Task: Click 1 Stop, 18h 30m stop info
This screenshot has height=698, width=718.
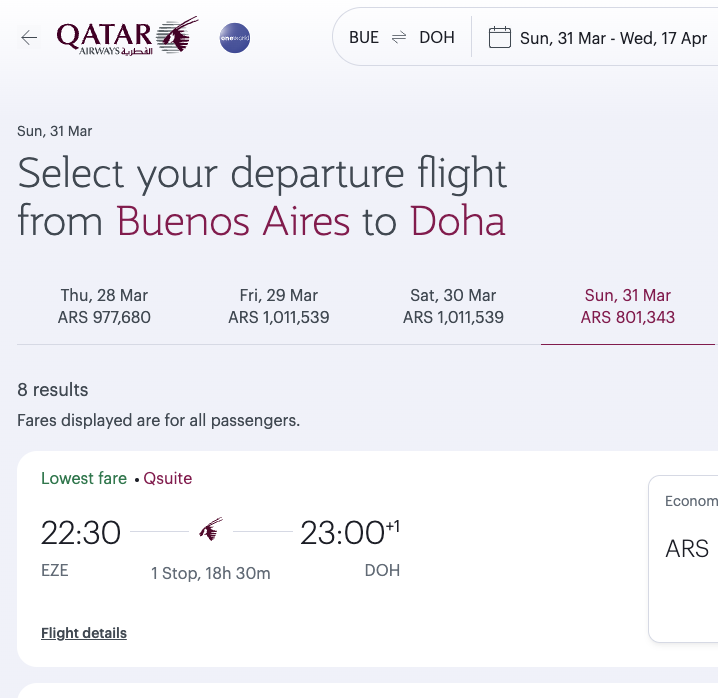Action: [211, 573]
